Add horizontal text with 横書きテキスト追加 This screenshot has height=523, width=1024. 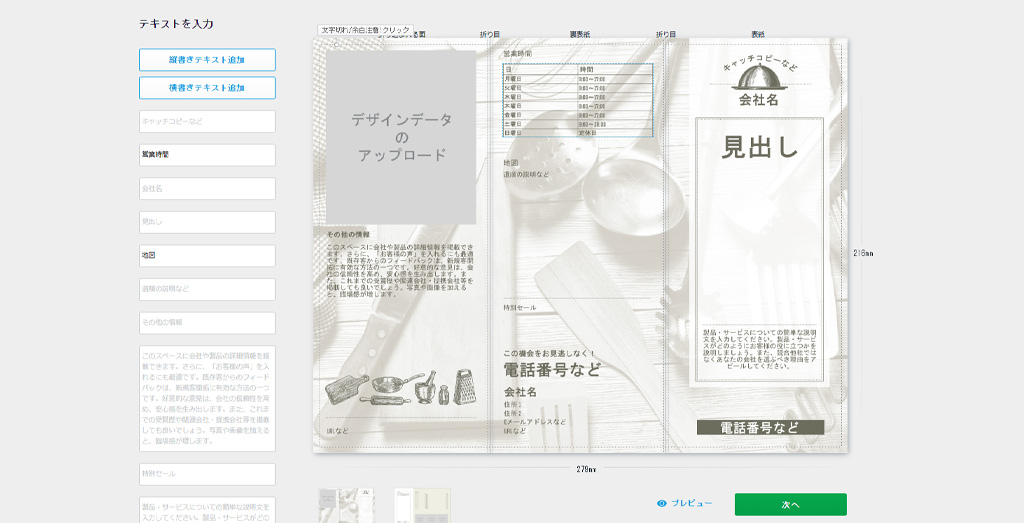[207, 88]
